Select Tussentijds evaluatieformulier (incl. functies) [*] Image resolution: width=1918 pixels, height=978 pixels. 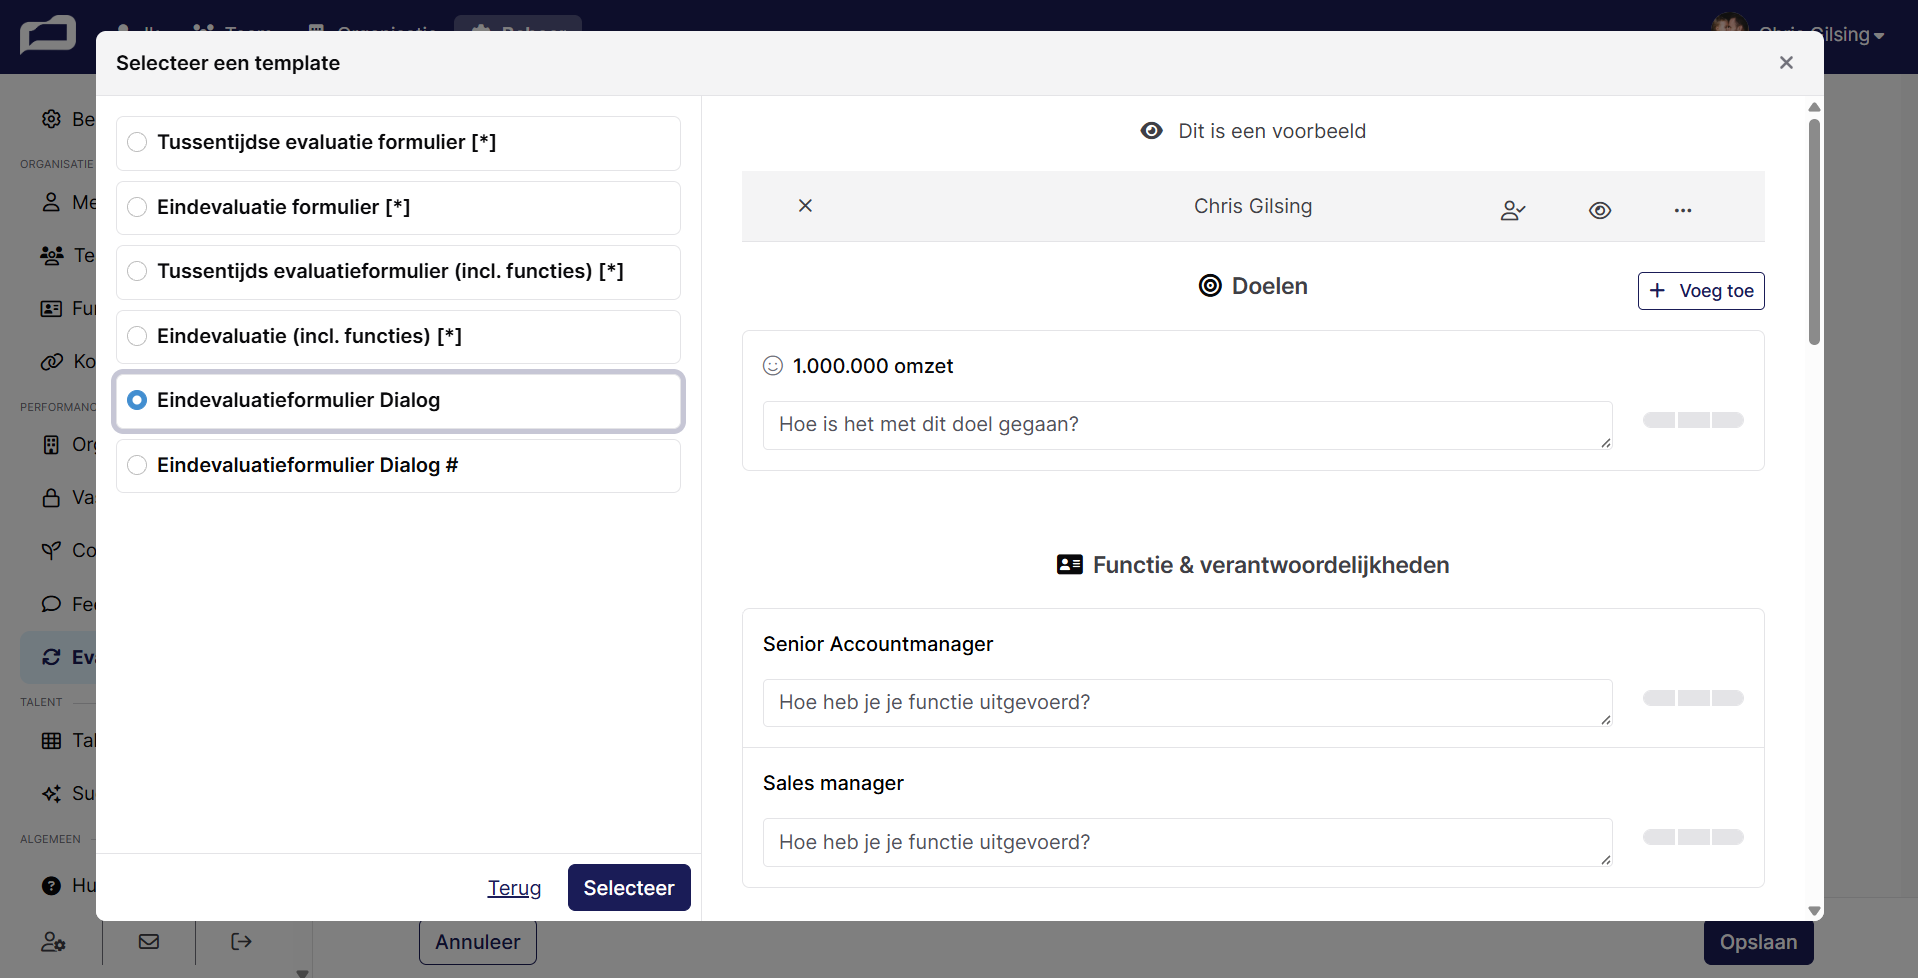pyautogui.click(x=398, y=272)
